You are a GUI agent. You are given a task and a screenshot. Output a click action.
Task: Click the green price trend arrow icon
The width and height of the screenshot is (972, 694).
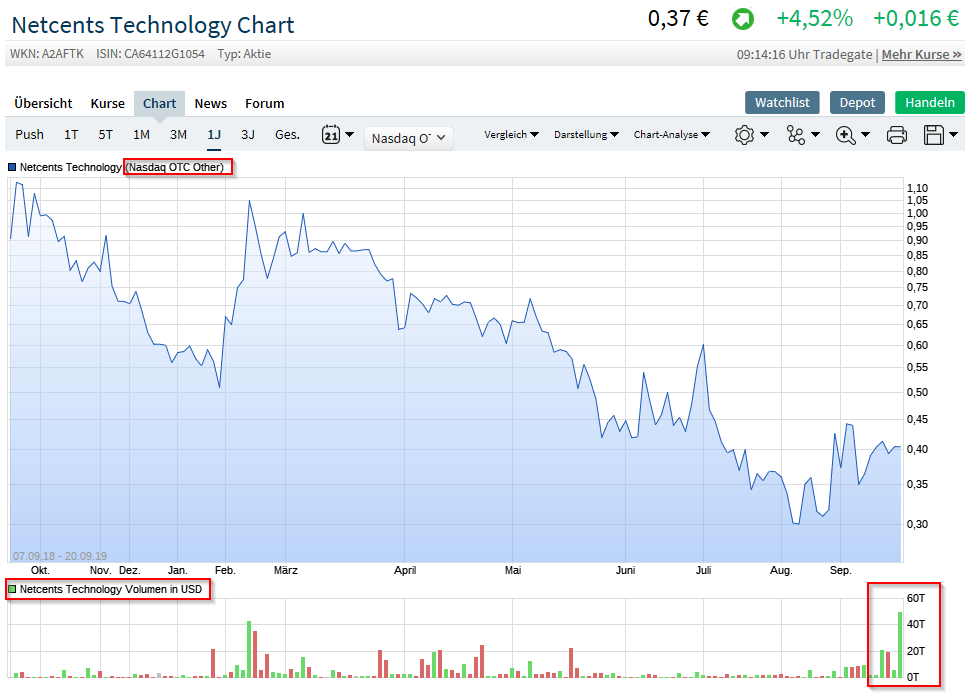pyautogui.click(x=743, y=19)
